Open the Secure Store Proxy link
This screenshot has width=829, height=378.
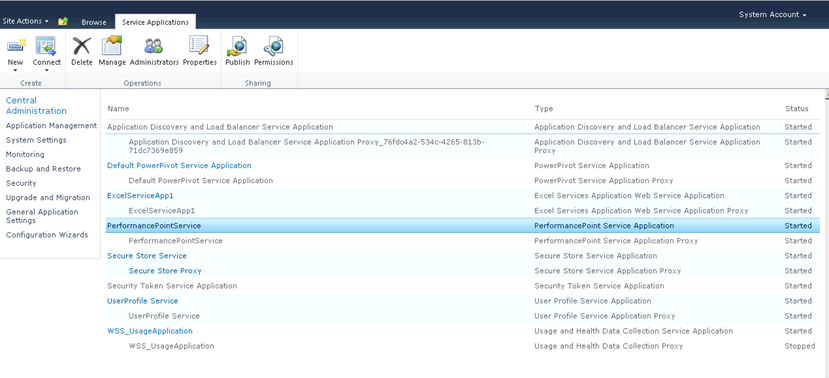[165, 271]
